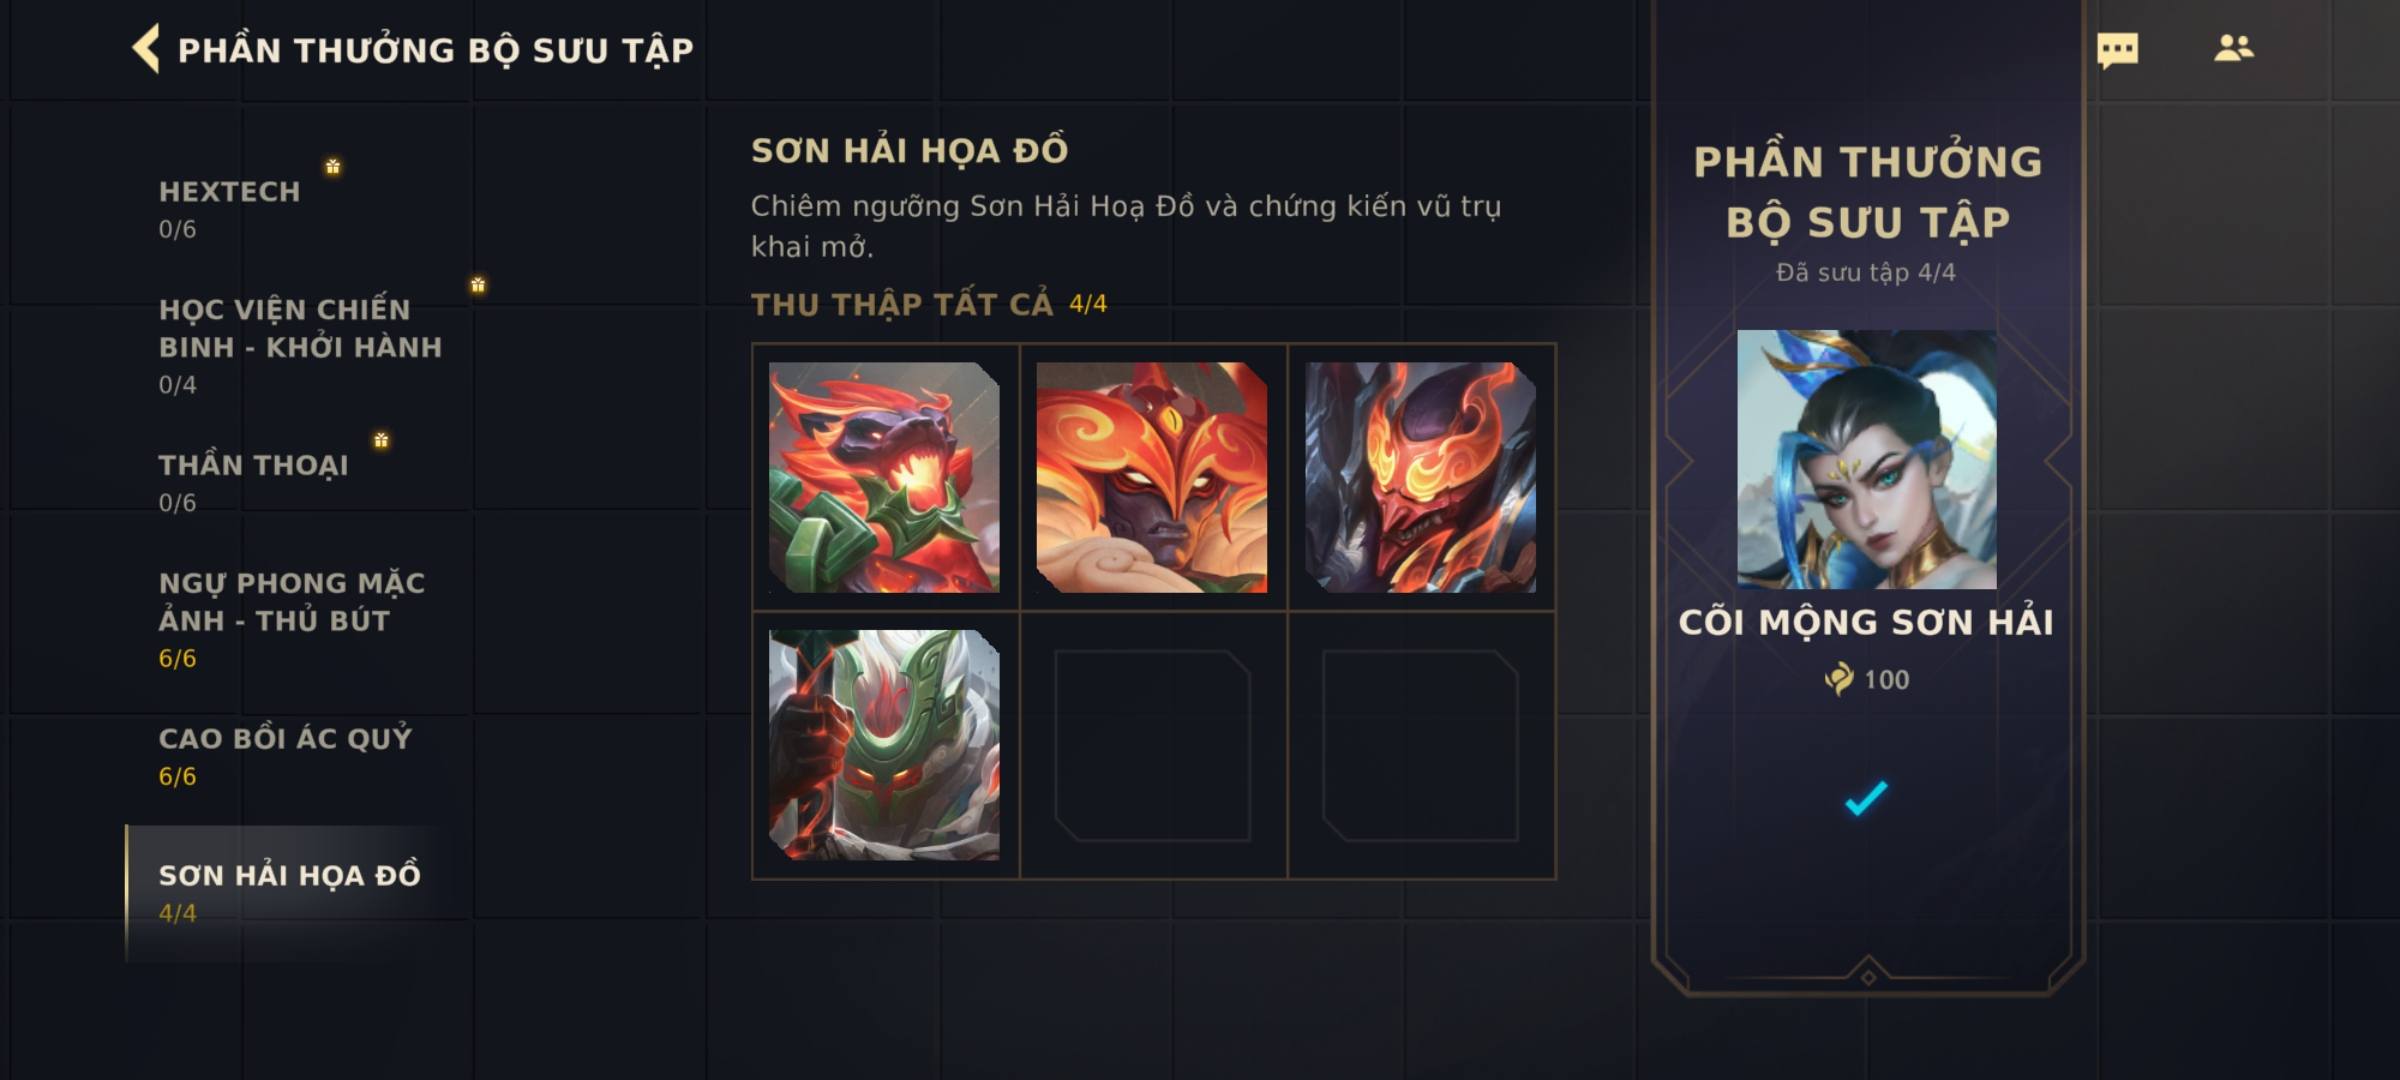Click the red demon mask skin thumbnail
The height and width of the screenshot is (1080, 2400).
[1420, 477]
